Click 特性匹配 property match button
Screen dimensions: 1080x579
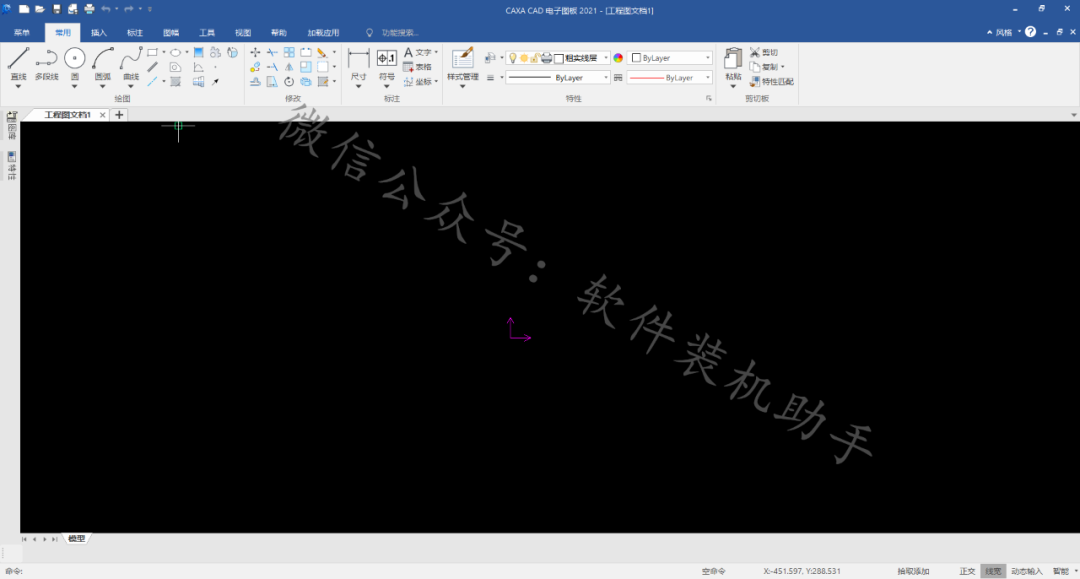coord(771,81)
